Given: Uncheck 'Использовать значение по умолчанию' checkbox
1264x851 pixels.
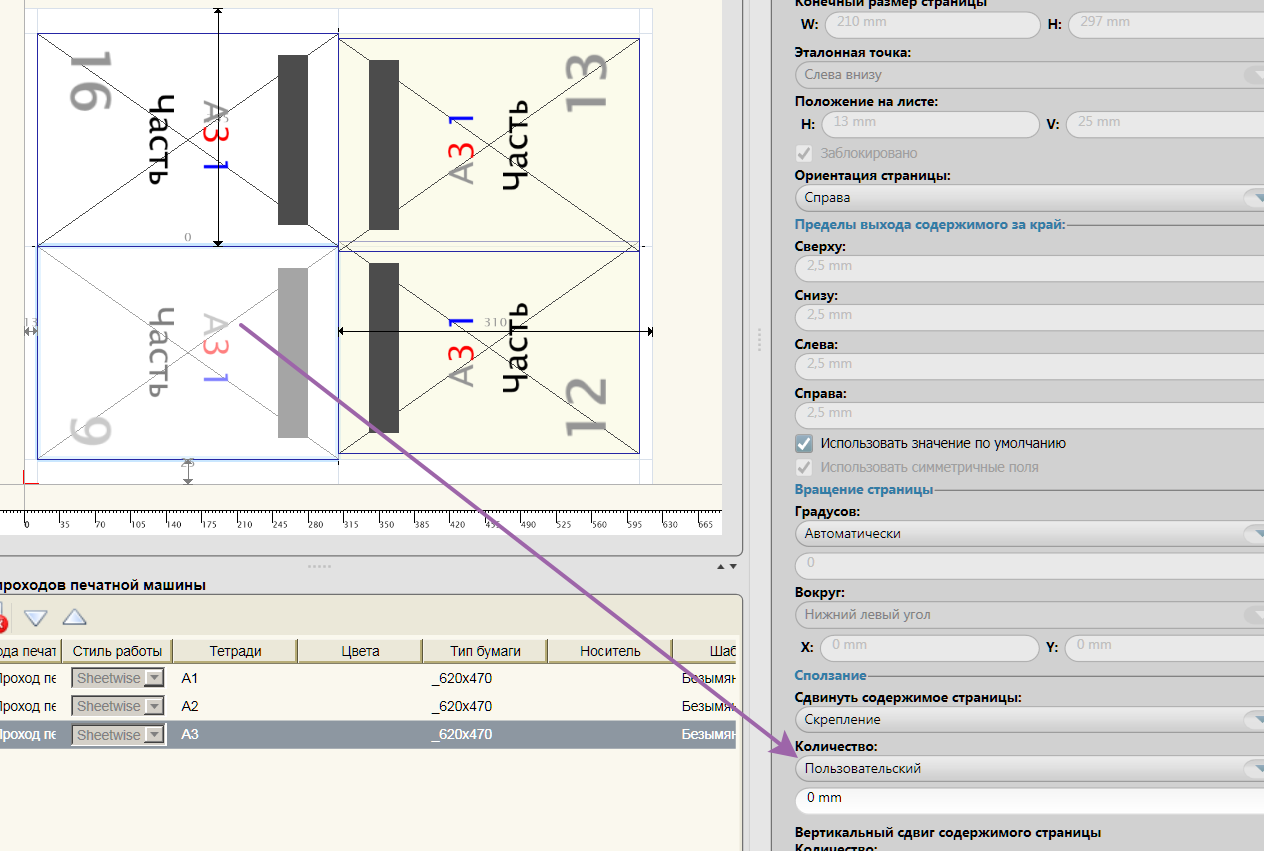Looking at the screenshot, I should click(x=803, y=444).
